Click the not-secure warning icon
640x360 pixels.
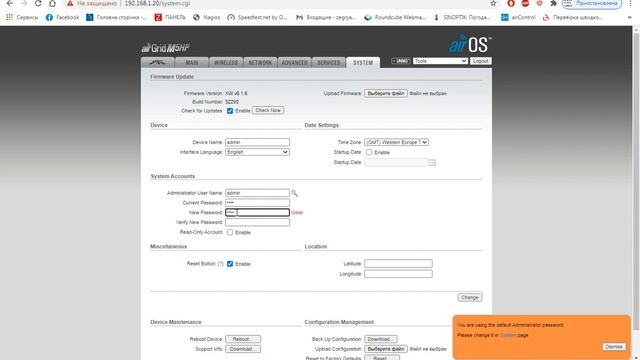tap(70, 3)
